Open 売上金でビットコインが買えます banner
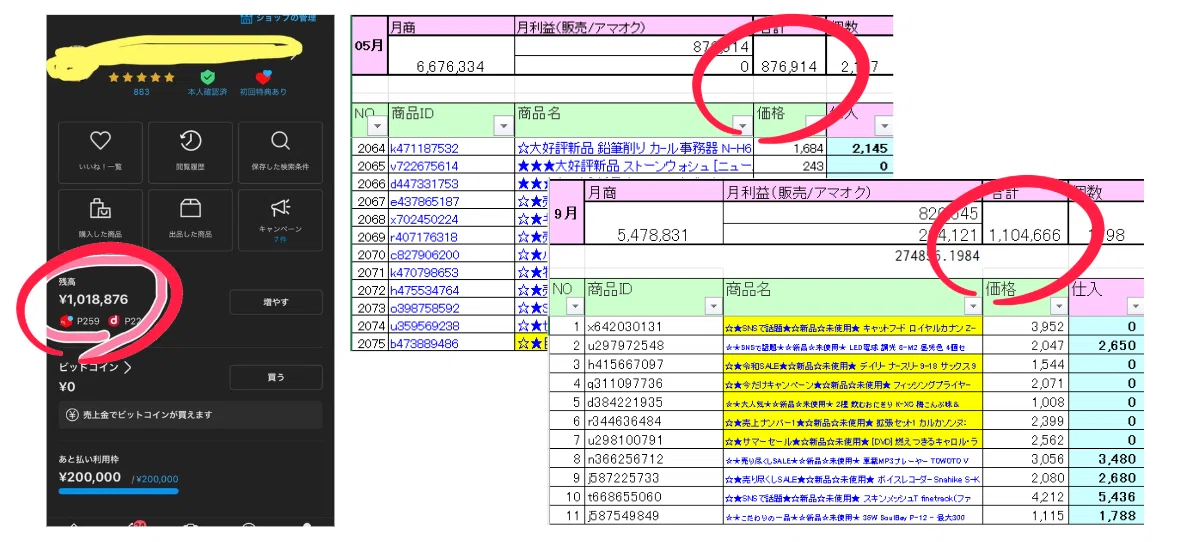This screenshot has width=1185, height=542. coord(190,415)
